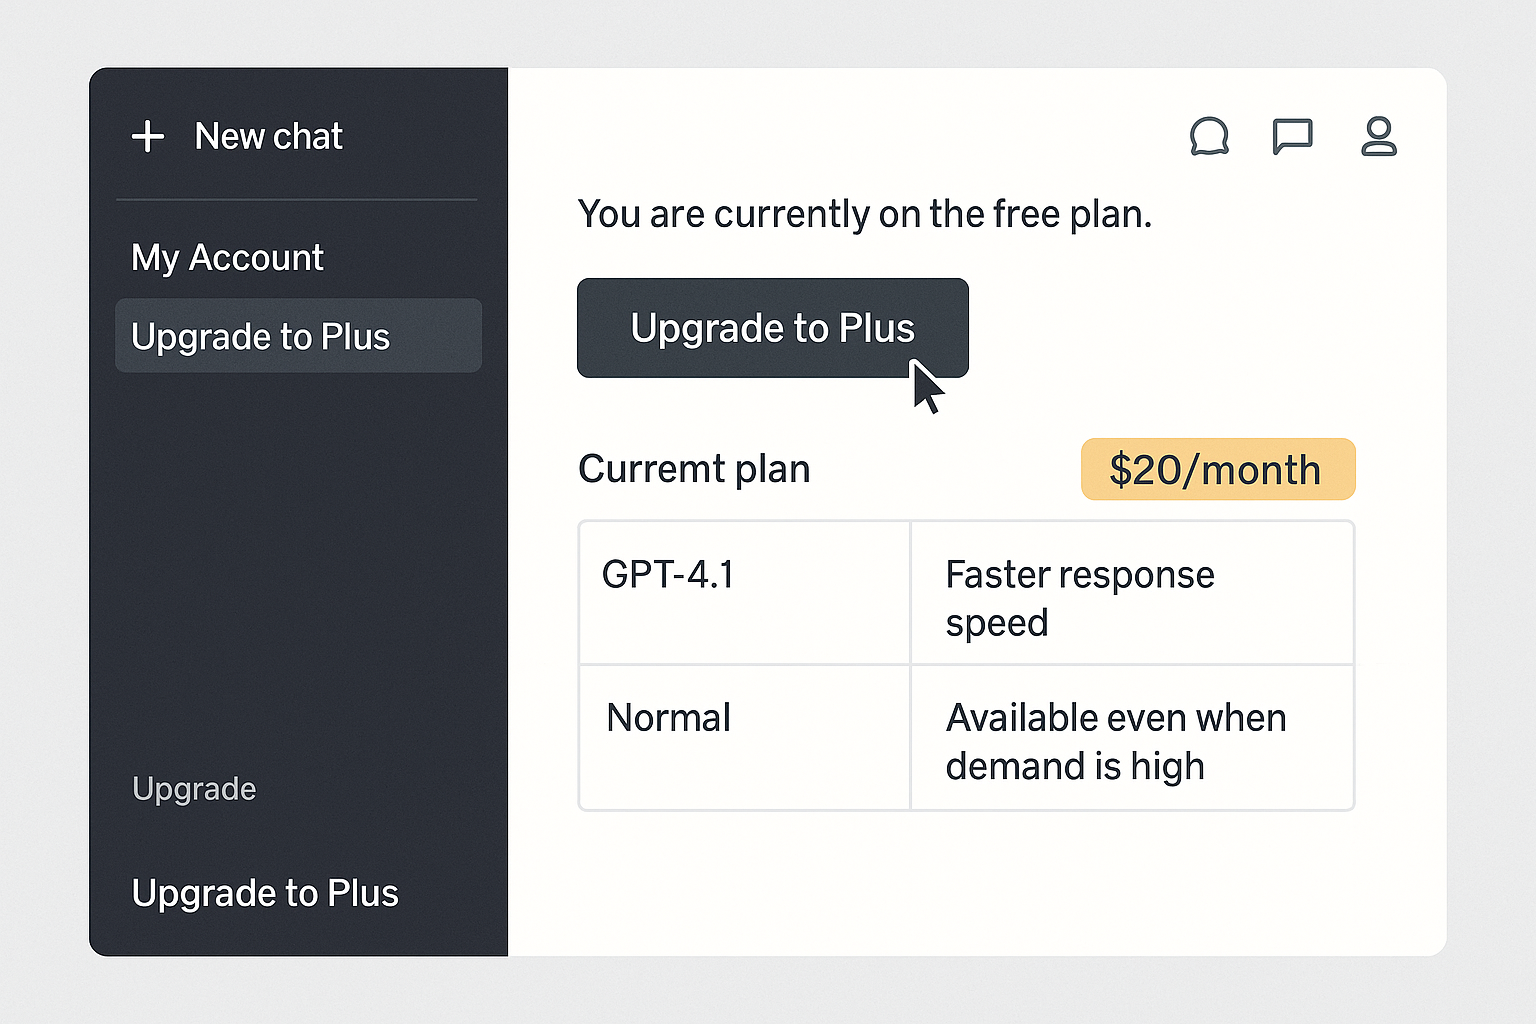Open the round speech bubble icon

[1209, 137]
